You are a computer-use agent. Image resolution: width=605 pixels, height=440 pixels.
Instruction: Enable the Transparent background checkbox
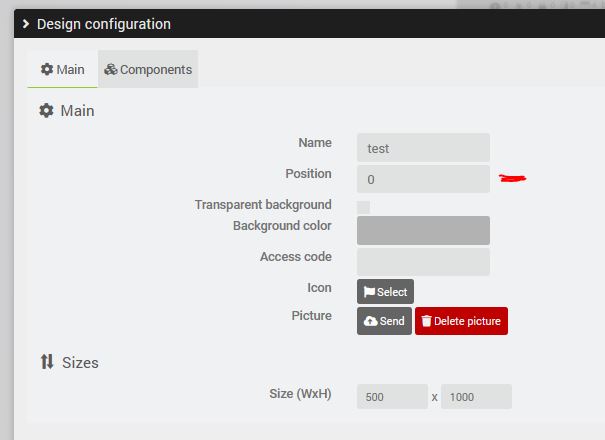coord(364,207)
